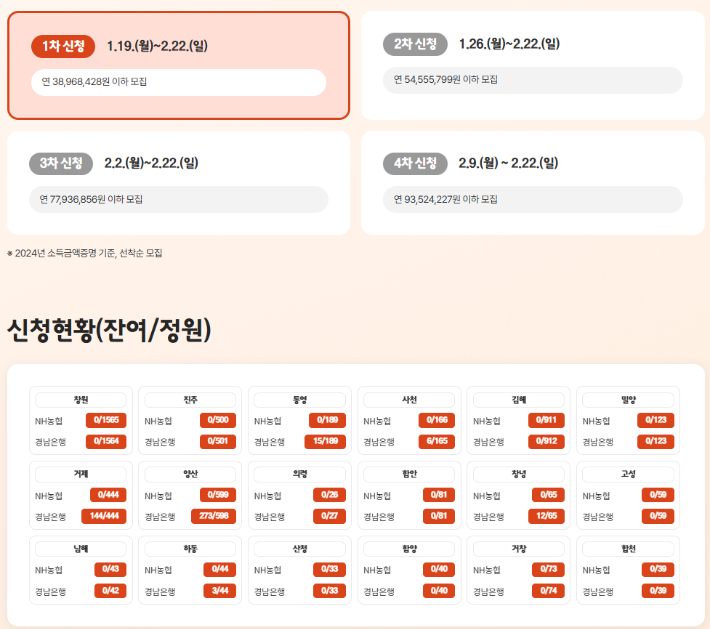Click the date range 1.26.(월)~2.22.(일)
The width and height of the screenshot is (710, 629).
click(x=509, y=44)
